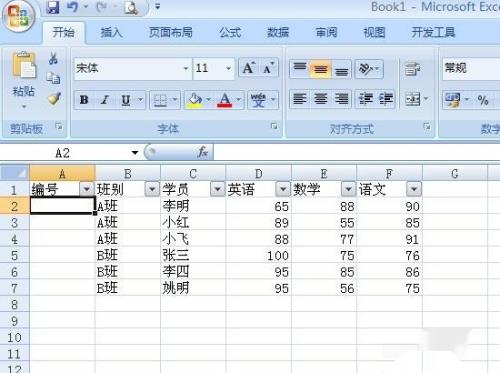Undo the last action
This screenshot has width=500, height=373.
73,7
